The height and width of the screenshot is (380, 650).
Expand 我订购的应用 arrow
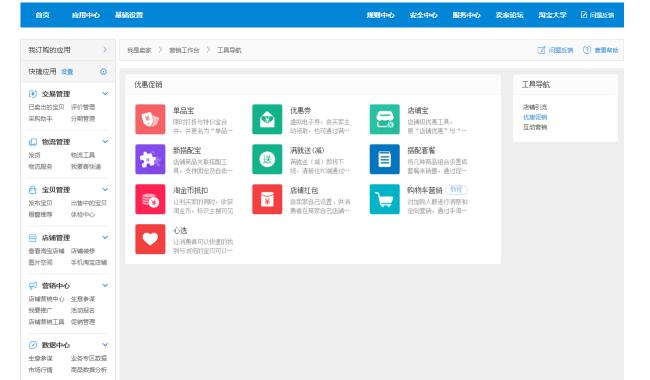[105, 50]
